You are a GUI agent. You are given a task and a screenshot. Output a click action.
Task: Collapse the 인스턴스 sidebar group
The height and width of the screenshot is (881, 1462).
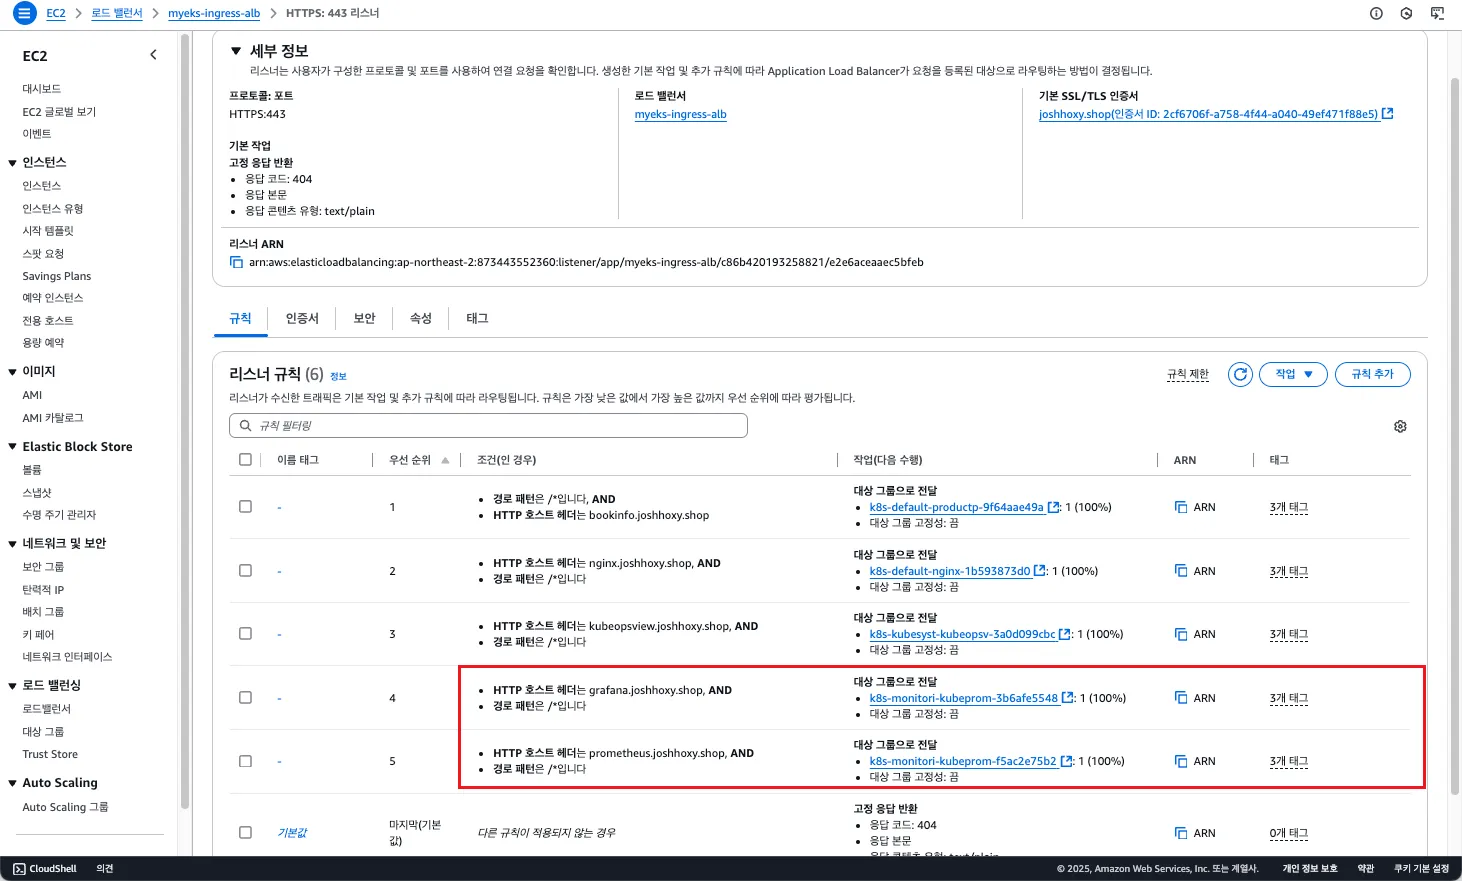tap(12, 162)
